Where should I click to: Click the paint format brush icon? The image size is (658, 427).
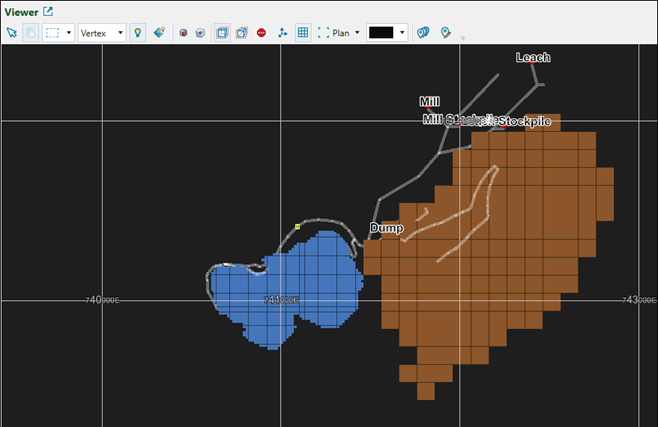160,32
